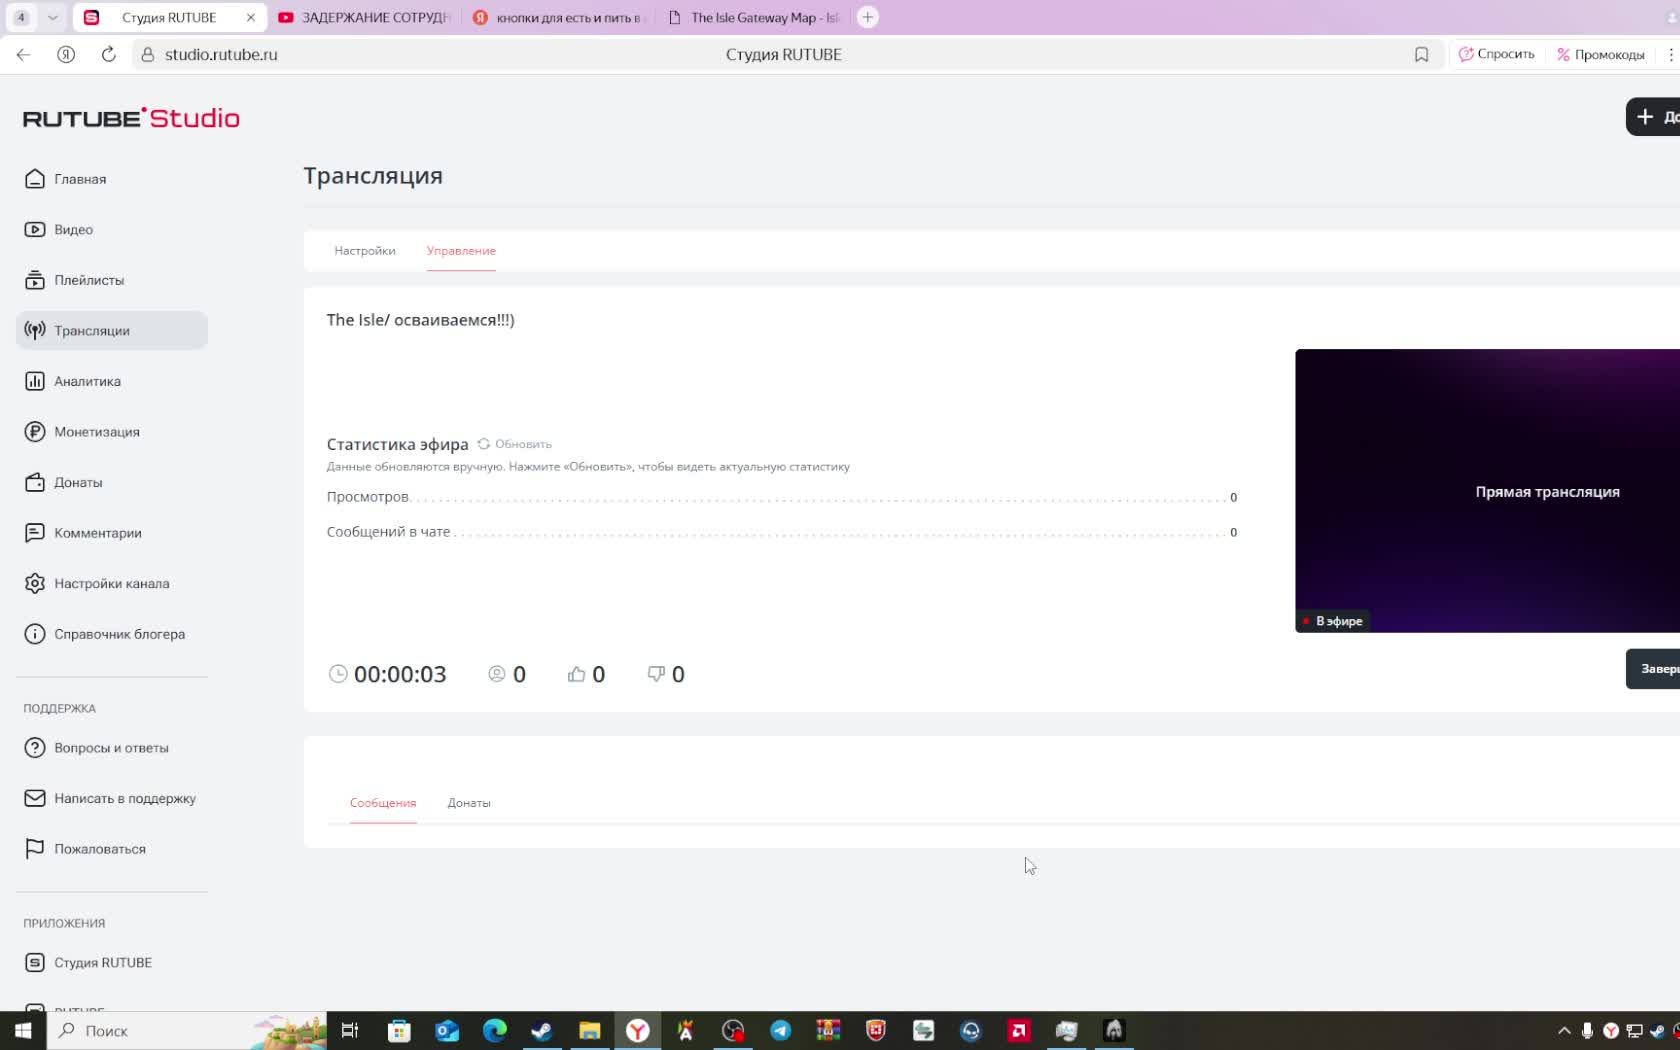The width and height of the screenshot is (1680, 1050).
Task: Click the likes thumbs-up icon
Action: (576, 674)
